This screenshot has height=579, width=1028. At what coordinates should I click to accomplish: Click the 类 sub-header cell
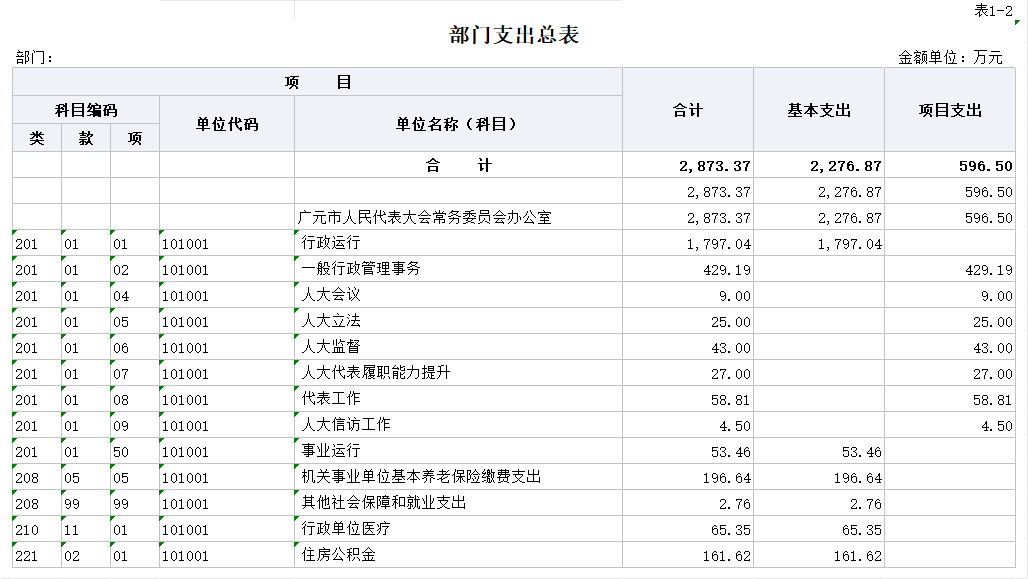pos(37,138)
